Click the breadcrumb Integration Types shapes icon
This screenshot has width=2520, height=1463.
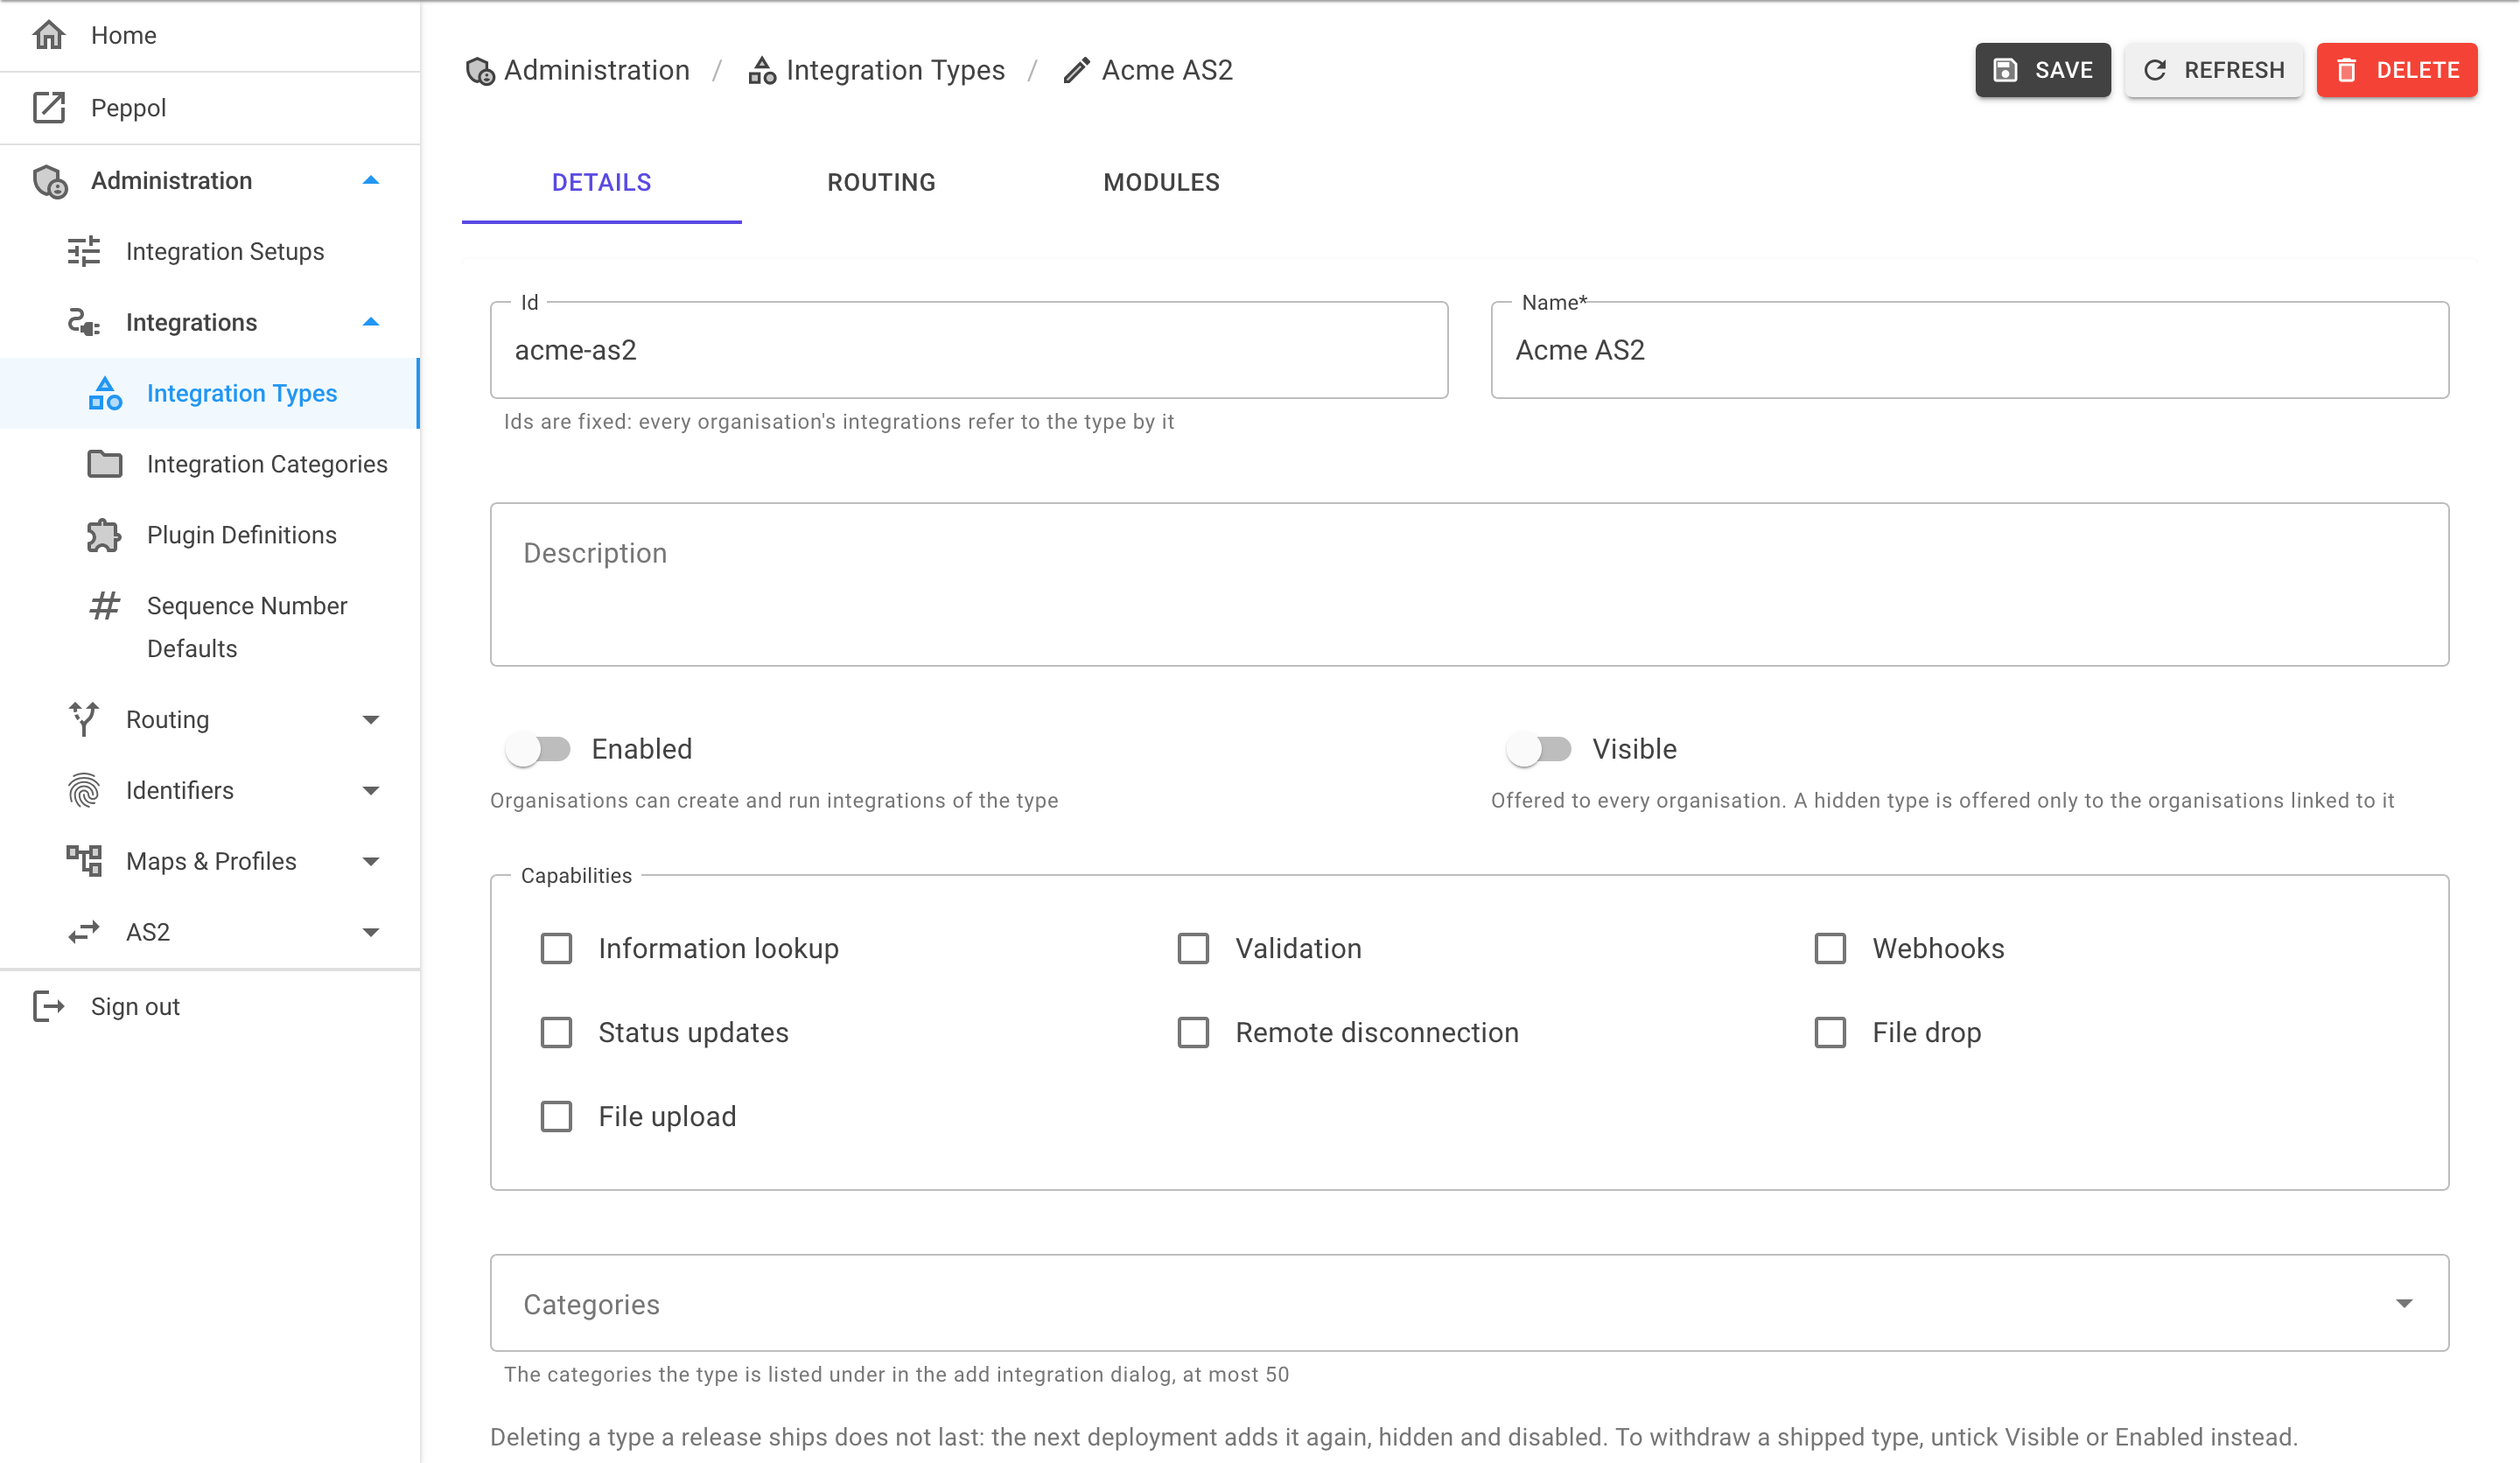[x=763, y=70]
